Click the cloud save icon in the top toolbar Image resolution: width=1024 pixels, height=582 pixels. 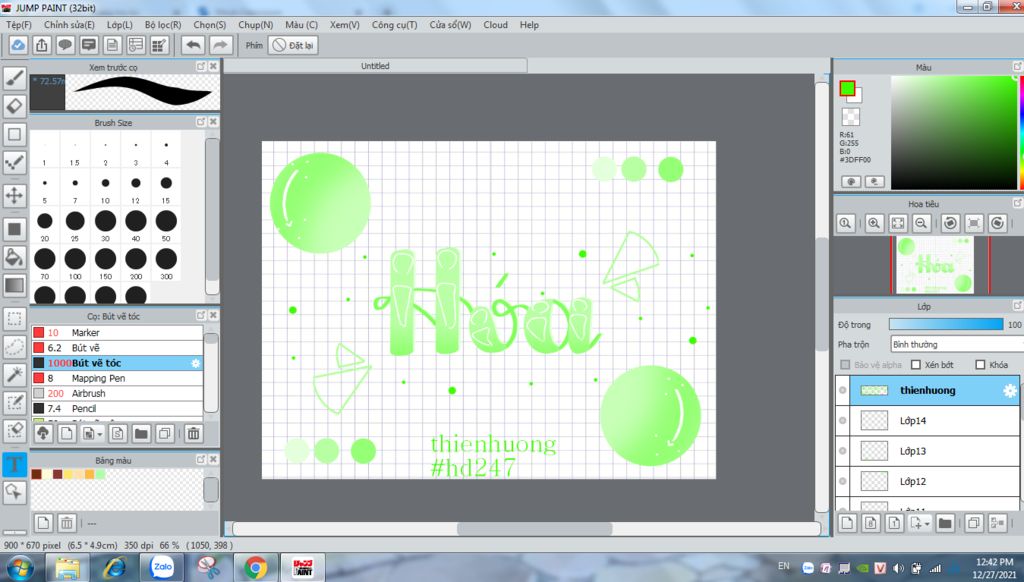tap(18, 45)
